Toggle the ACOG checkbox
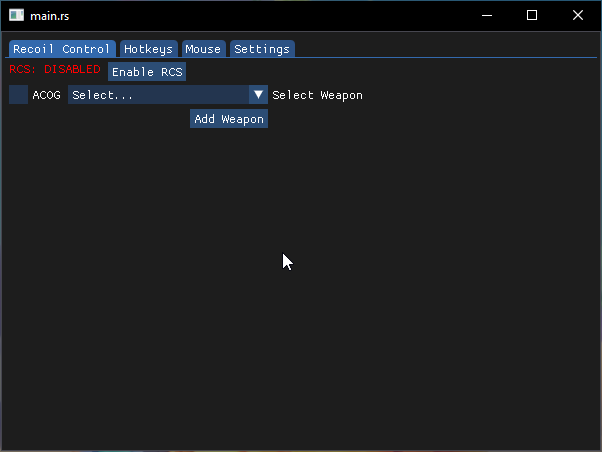This screenshot has height=452, width=602. coord(18,95)
